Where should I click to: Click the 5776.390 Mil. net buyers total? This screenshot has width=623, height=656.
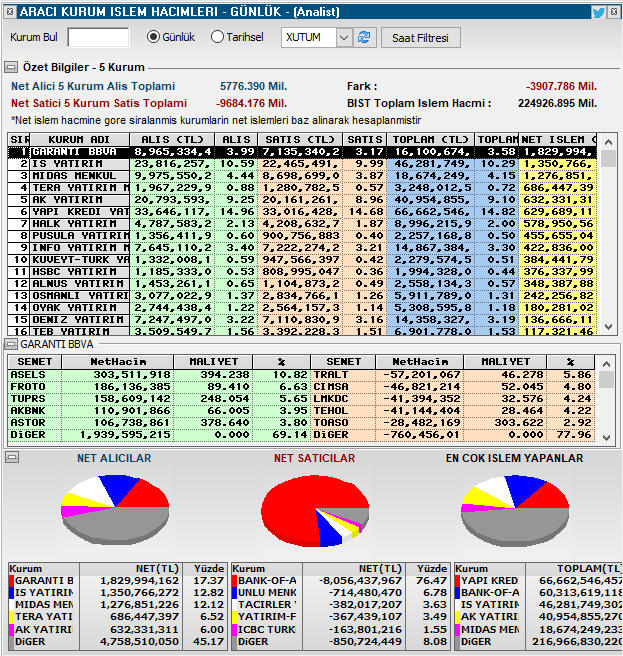pos(254,87)
